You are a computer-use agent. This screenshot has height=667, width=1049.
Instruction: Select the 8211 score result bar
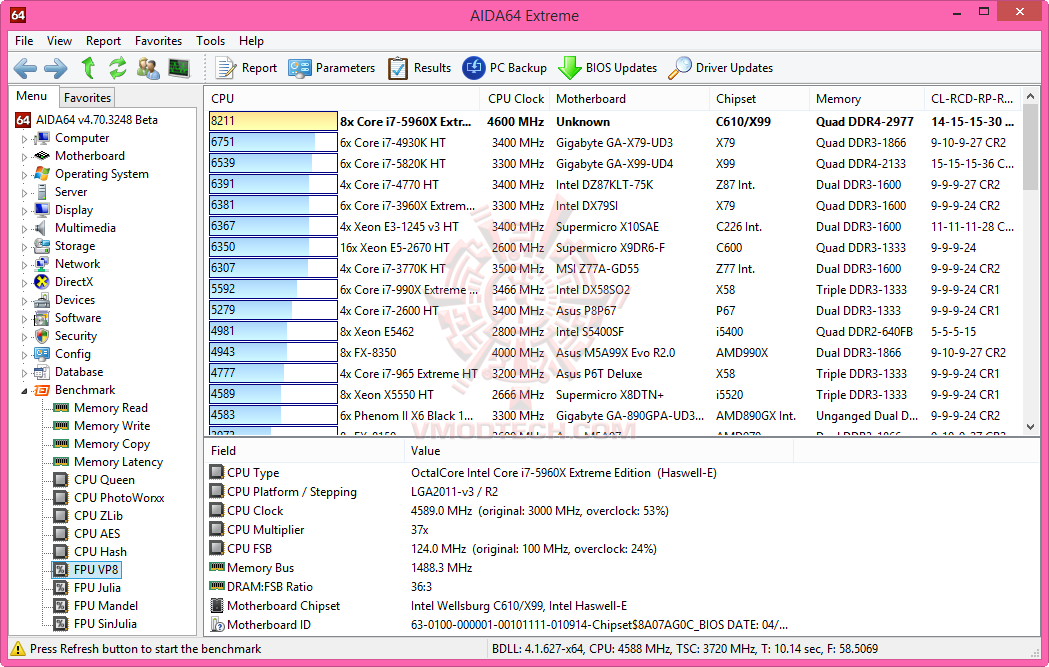(x=273, y=121)
